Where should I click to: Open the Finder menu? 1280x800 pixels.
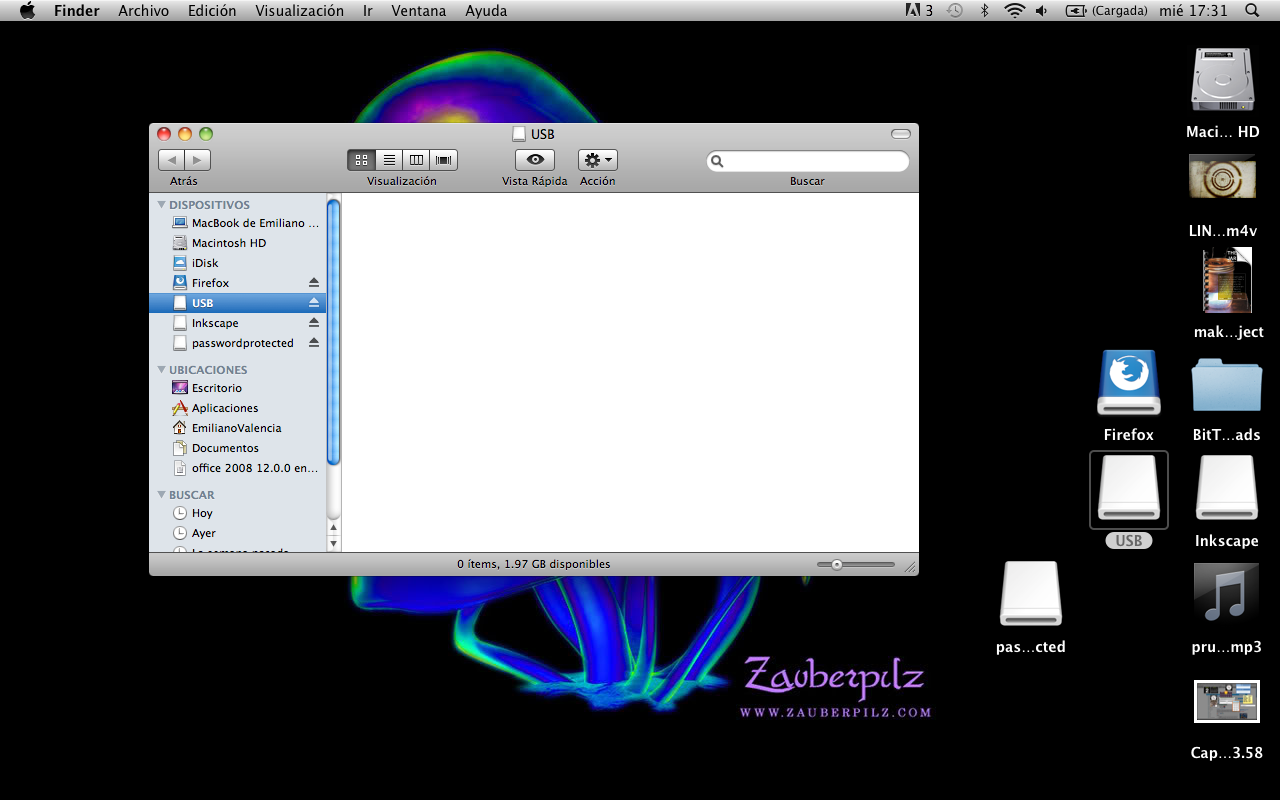click(x=77, y=11)
